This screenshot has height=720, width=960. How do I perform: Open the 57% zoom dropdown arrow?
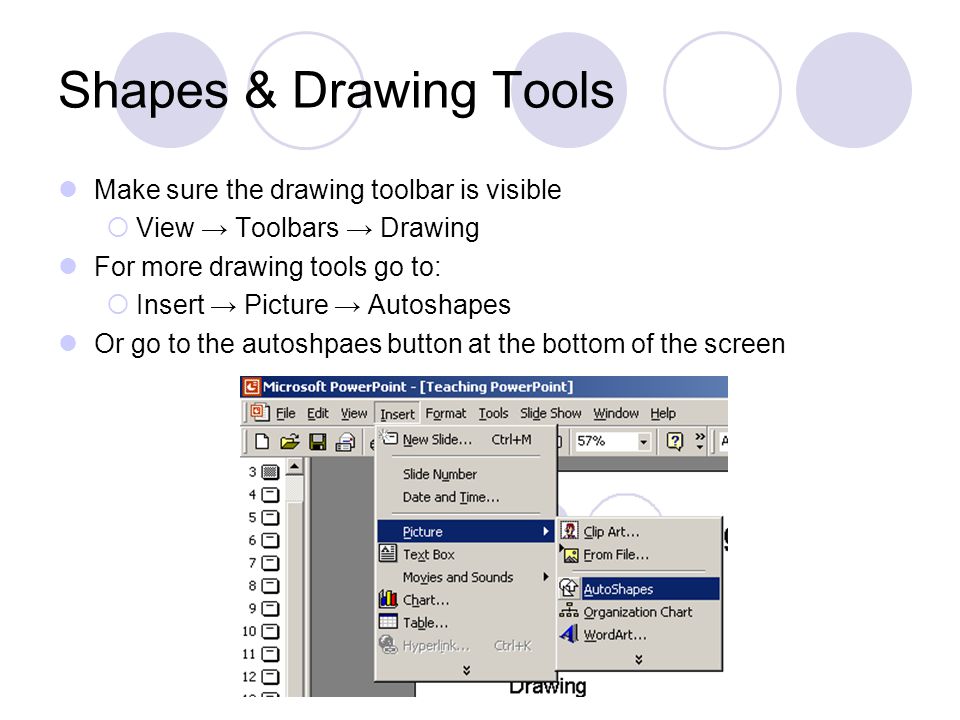[x=643, y=441]
